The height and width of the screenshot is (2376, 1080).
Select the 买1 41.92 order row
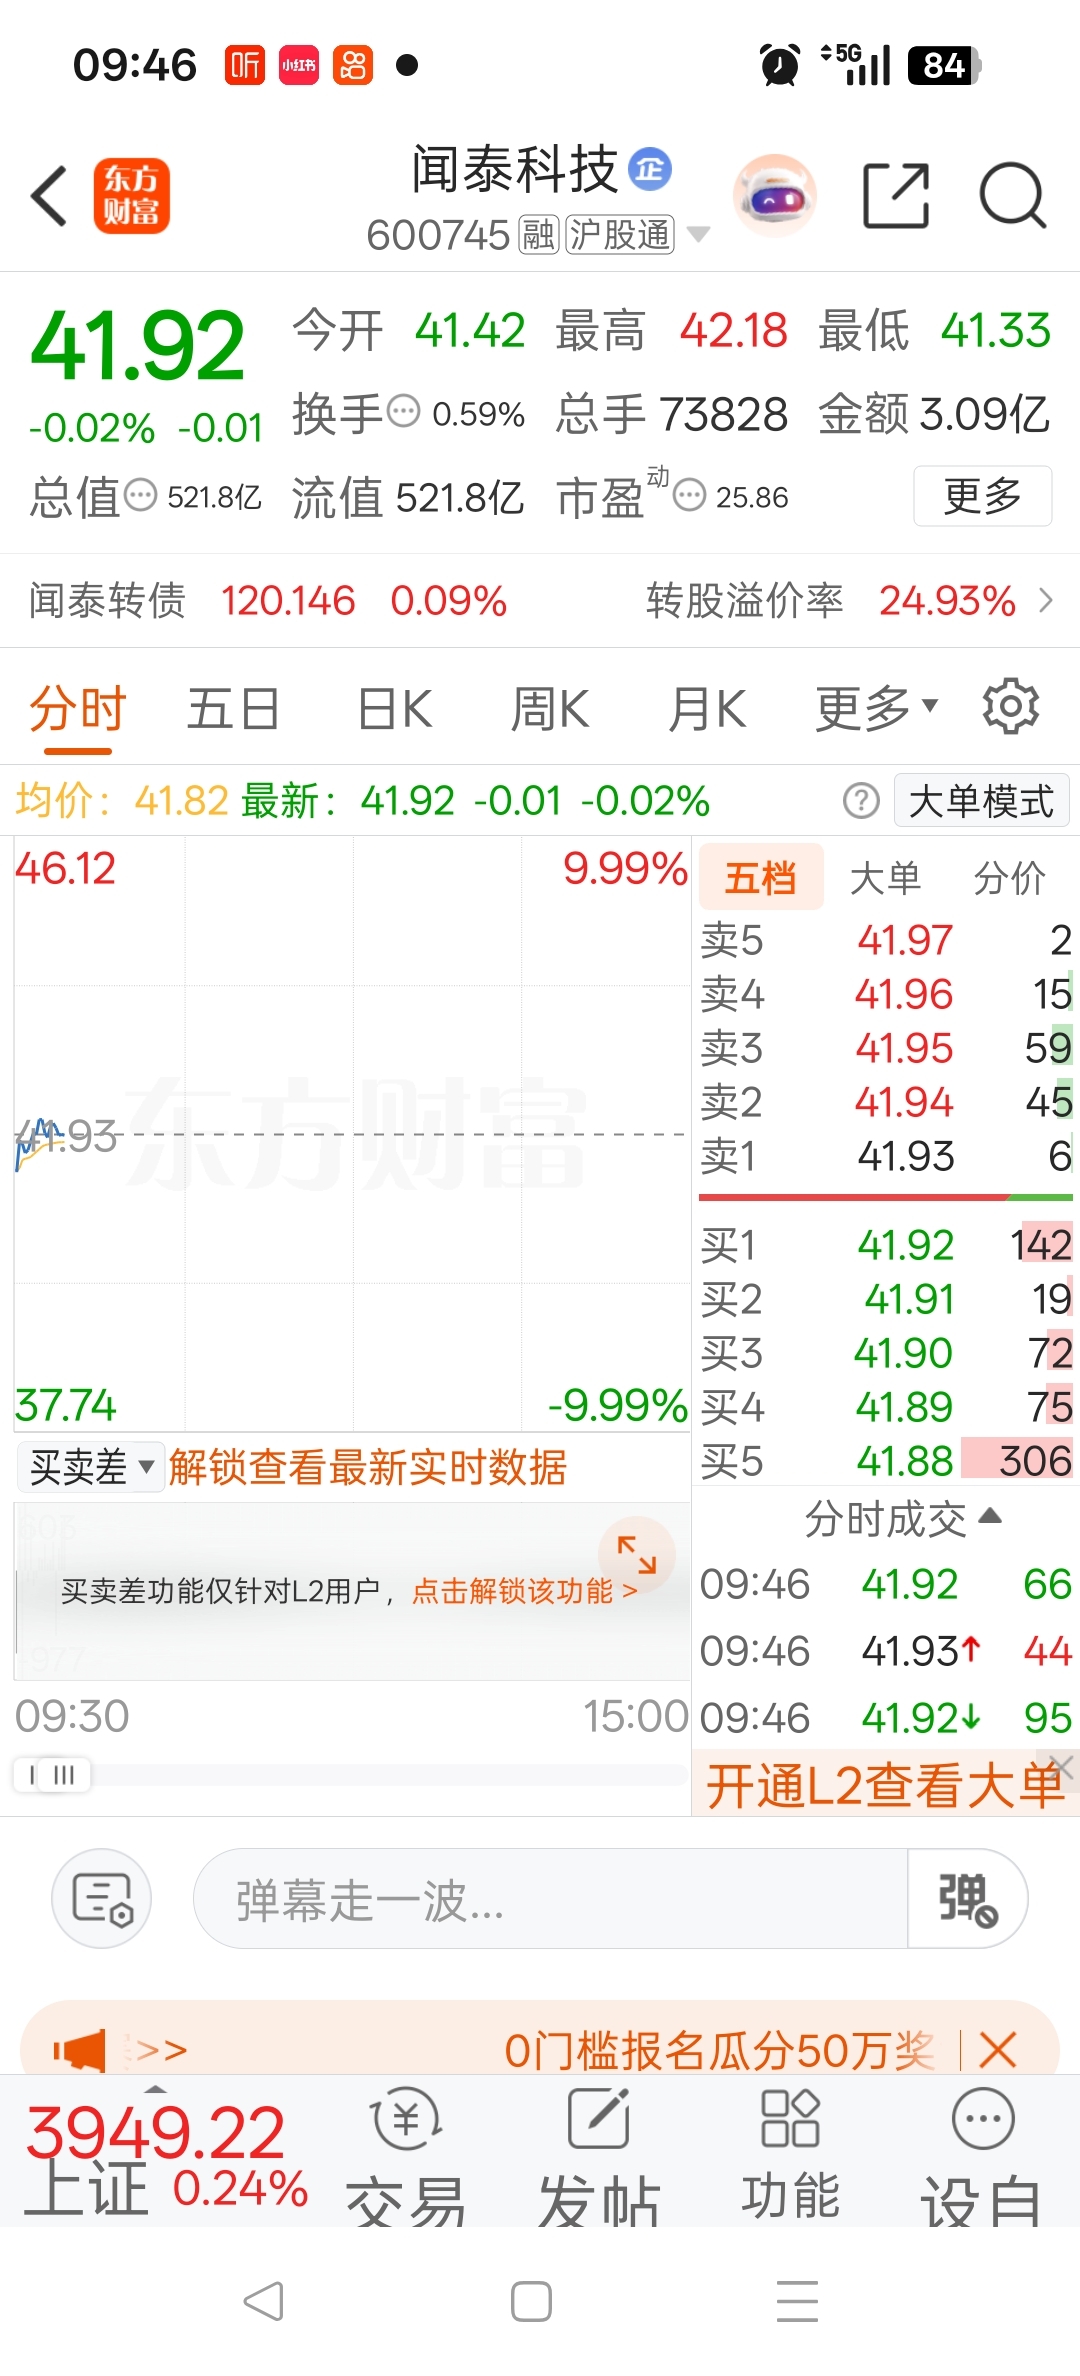click(x=886, y=1245)
